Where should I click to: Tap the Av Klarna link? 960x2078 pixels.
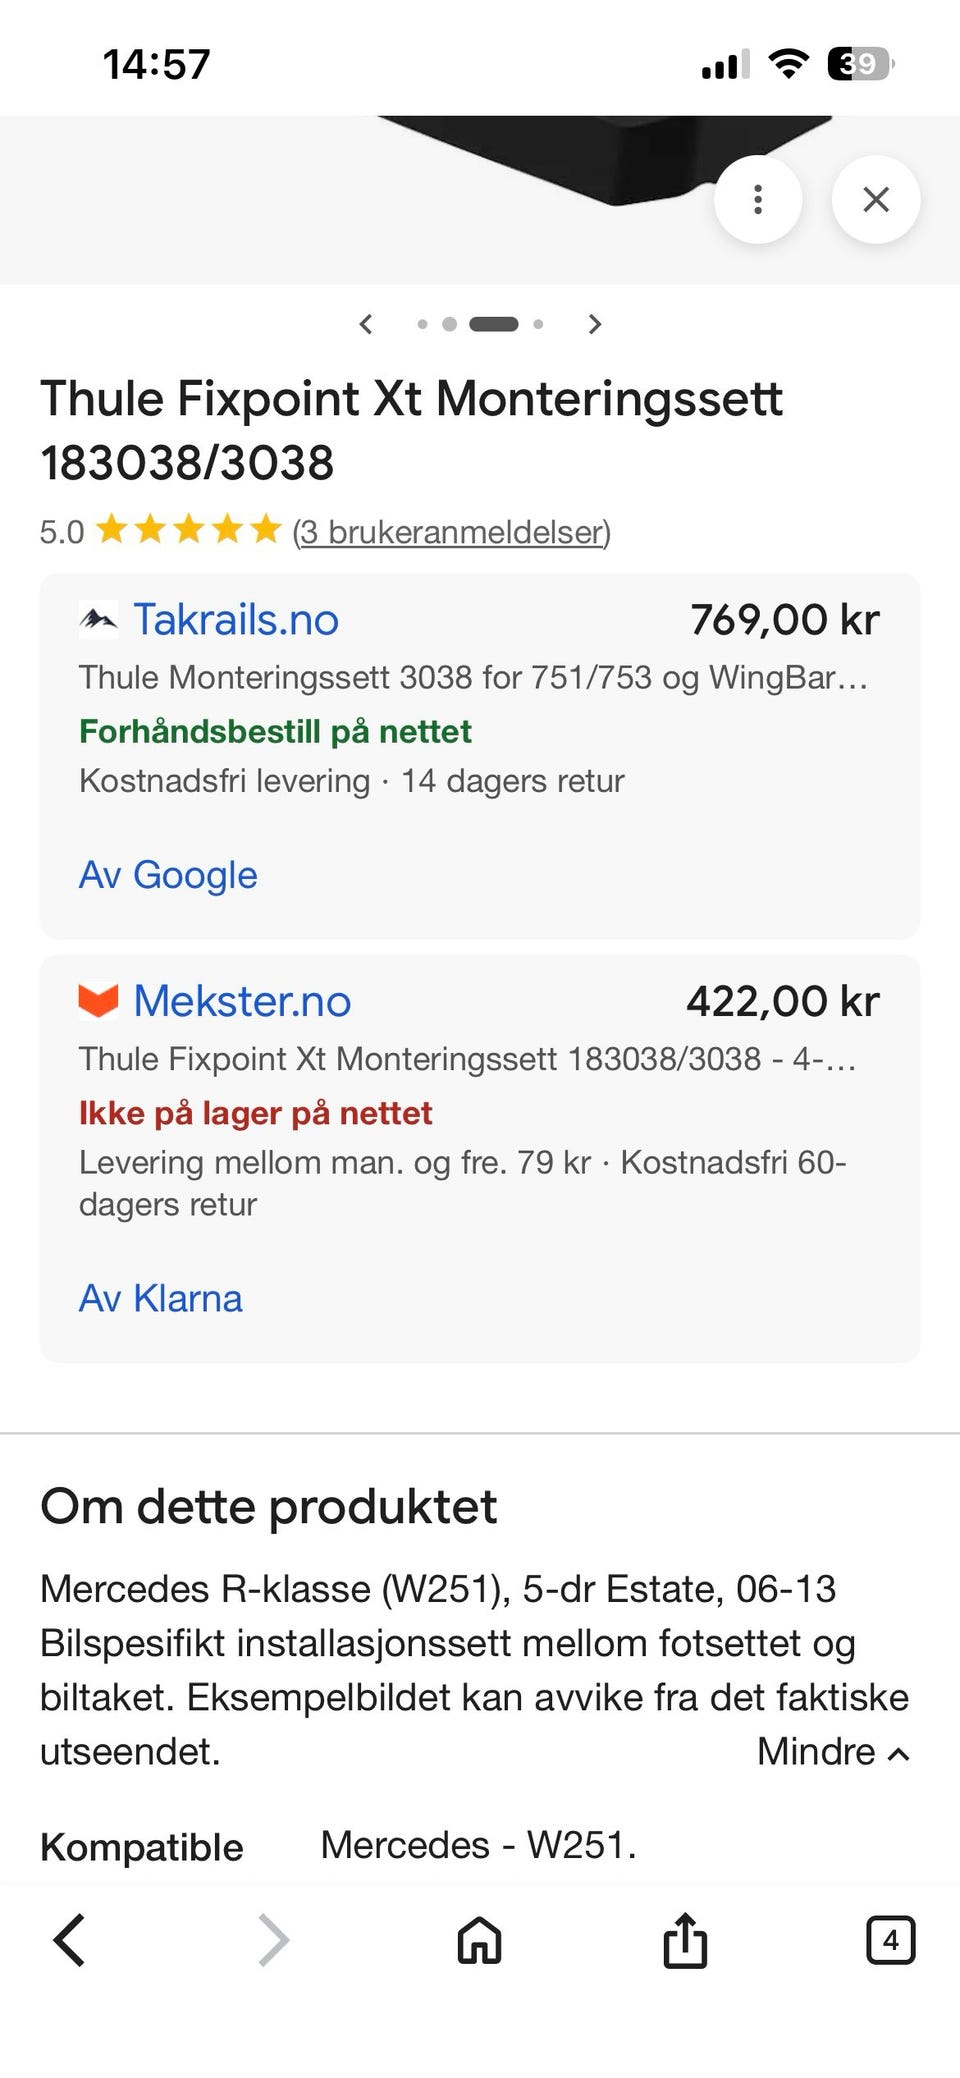(160, 1298)
